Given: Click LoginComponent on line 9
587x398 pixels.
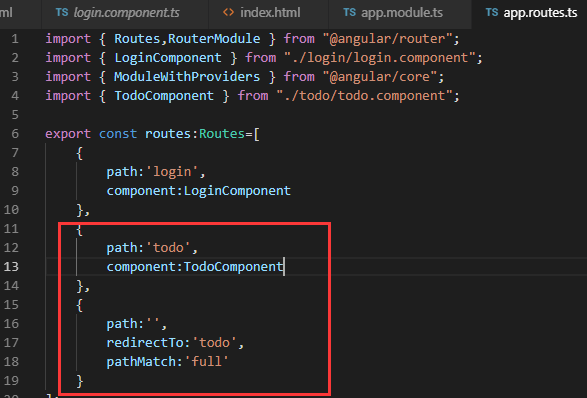Looking at the screenshot, I should tap(237, 191).
